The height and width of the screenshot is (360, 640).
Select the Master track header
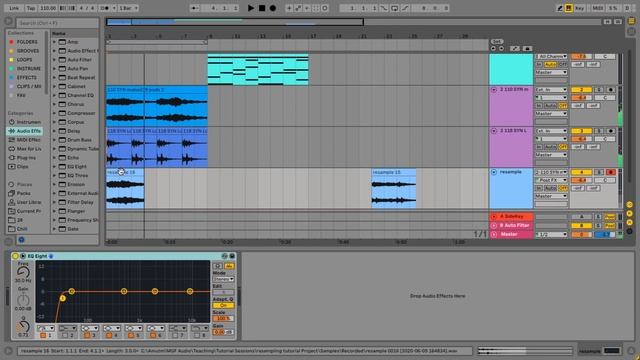coord(511,234)
